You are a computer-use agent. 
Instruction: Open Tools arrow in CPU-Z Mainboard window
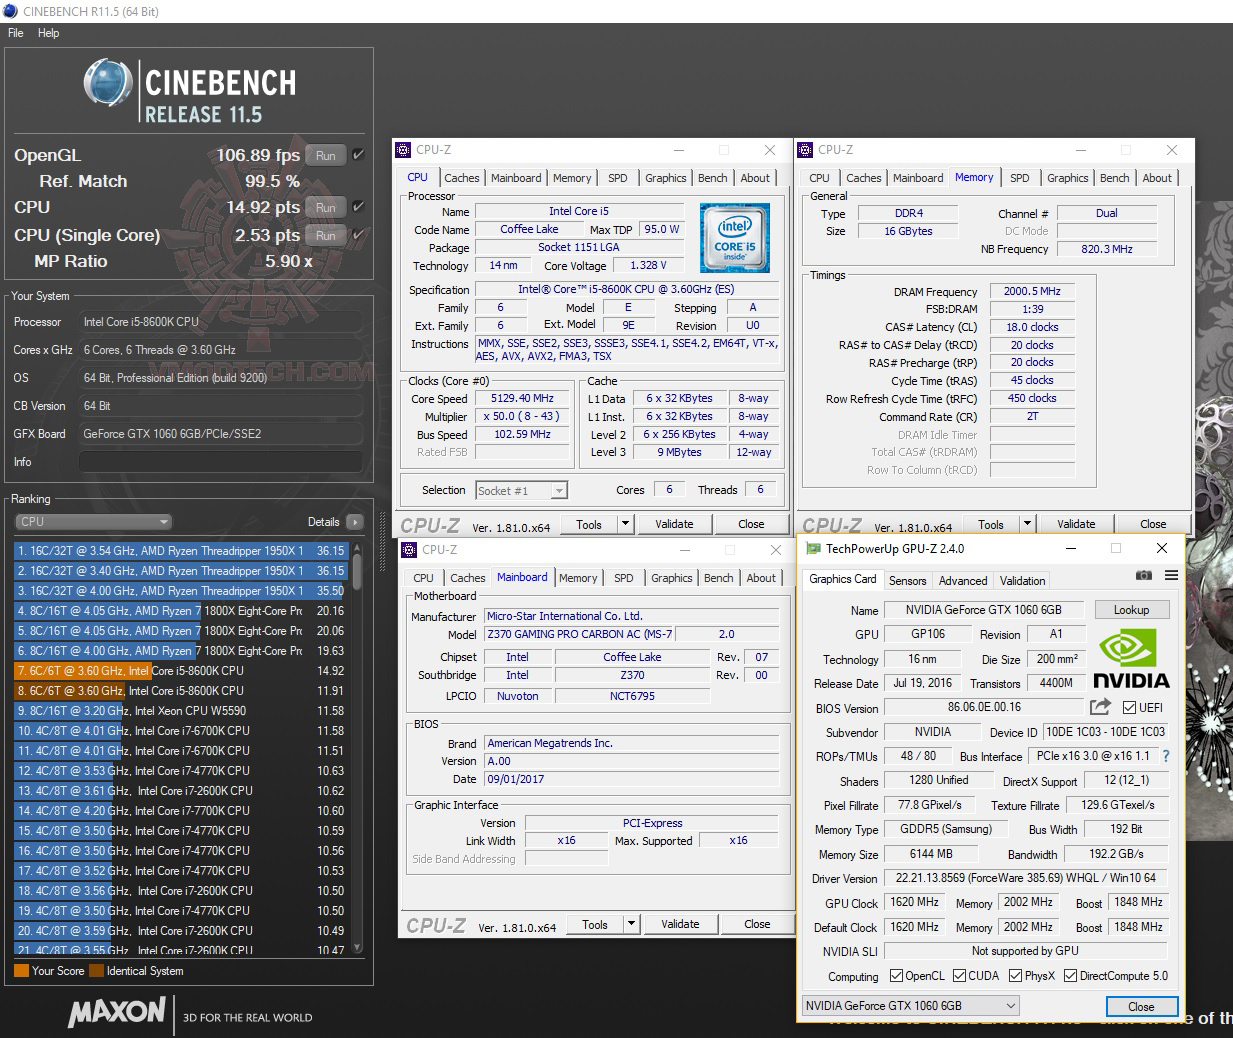pyautogui.click(x=631, y=924)
